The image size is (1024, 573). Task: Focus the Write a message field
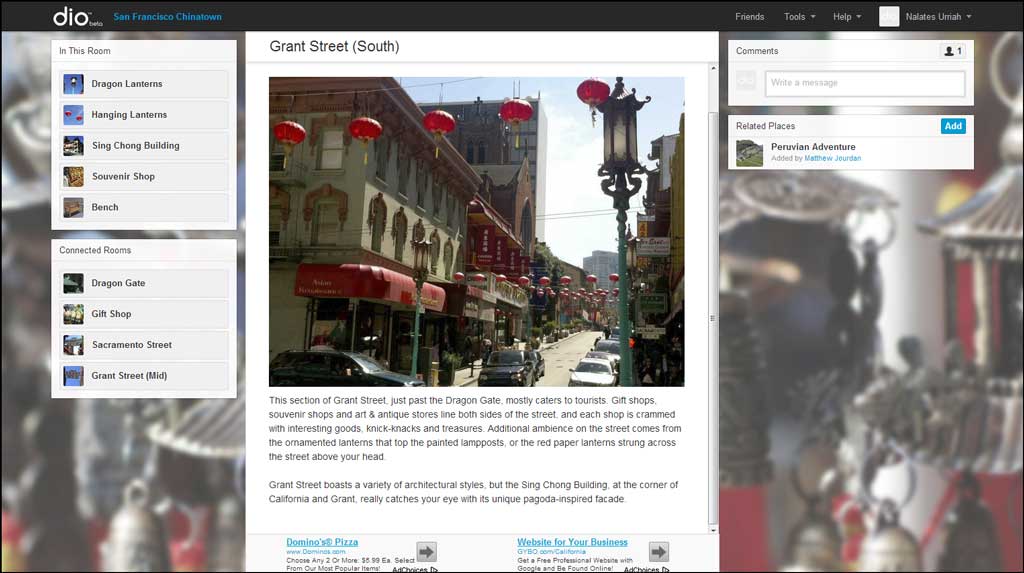click(x=865, y=83)
